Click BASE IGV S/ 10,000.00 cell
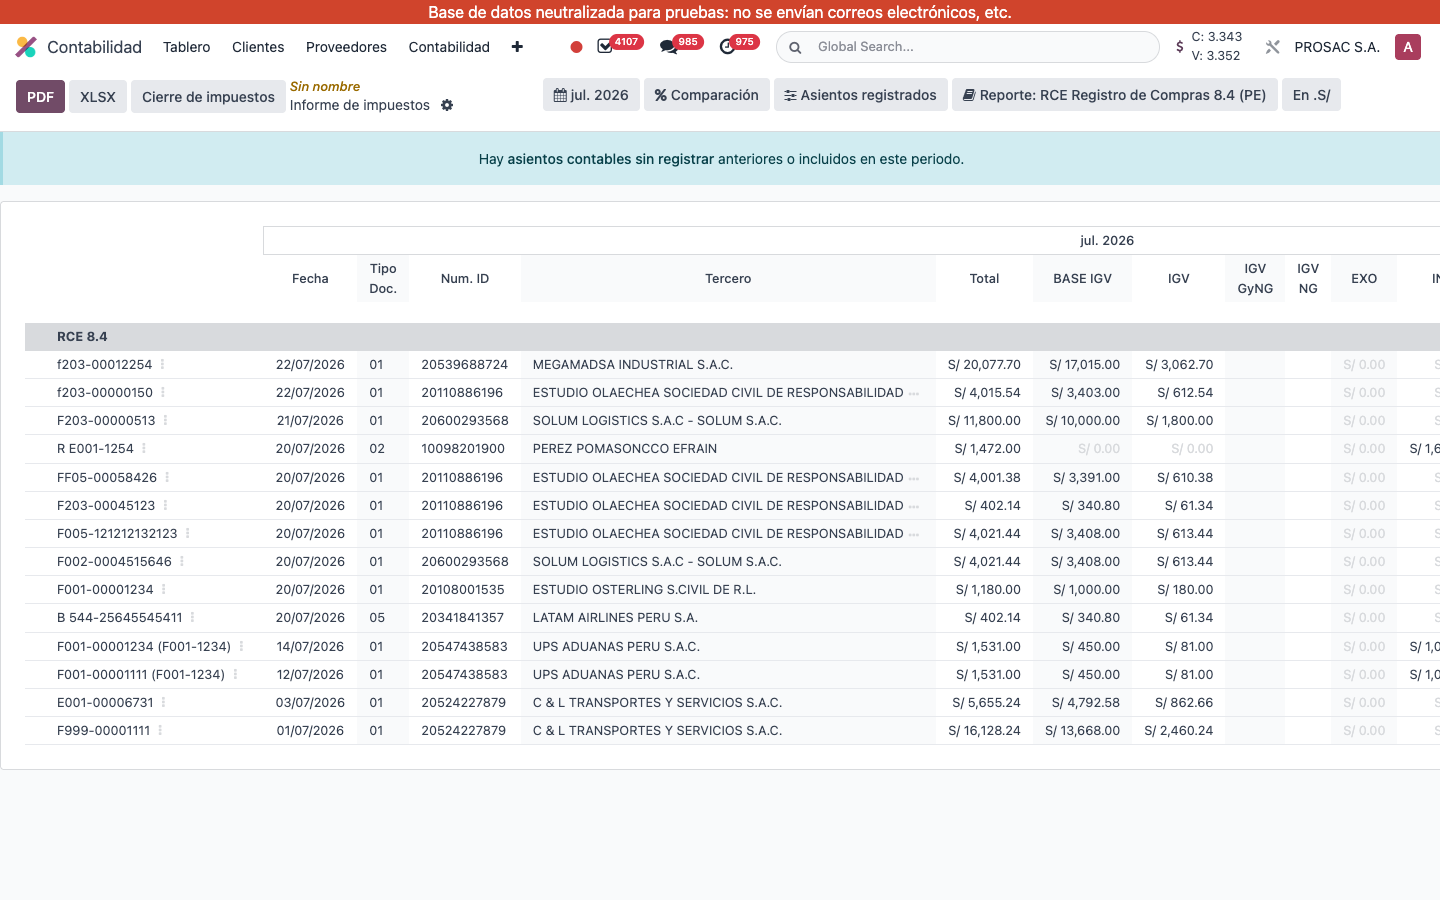 [1083, 421]
